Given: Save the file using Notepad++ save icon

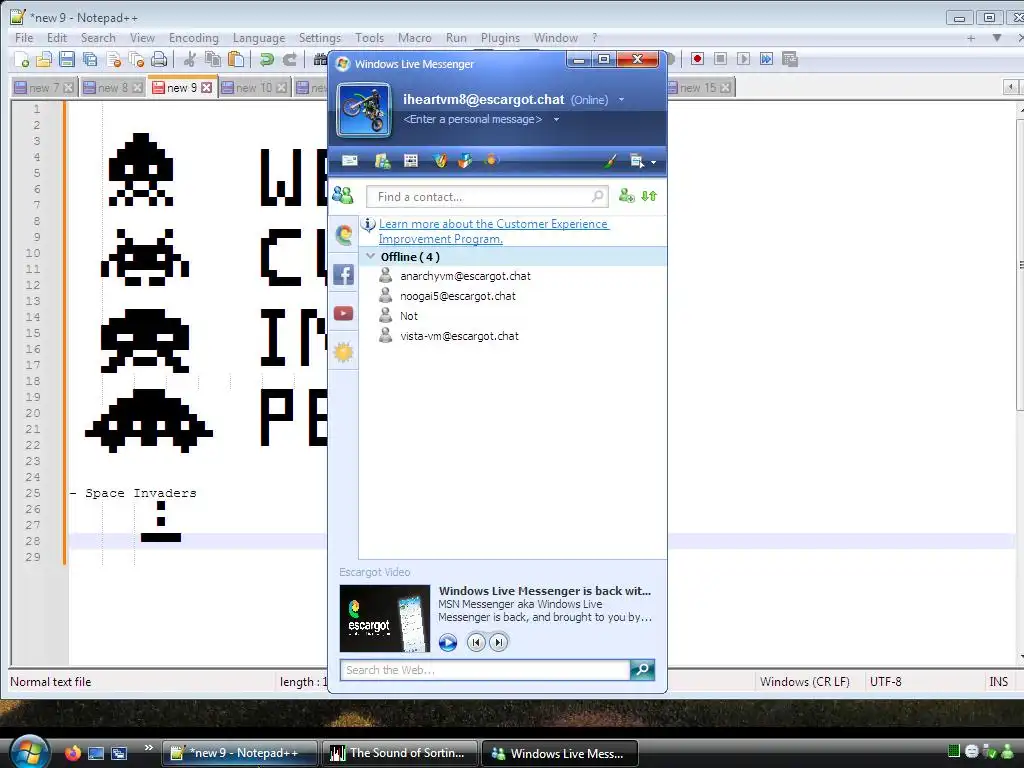Looking at the screenshot, I should click(67, 59).
